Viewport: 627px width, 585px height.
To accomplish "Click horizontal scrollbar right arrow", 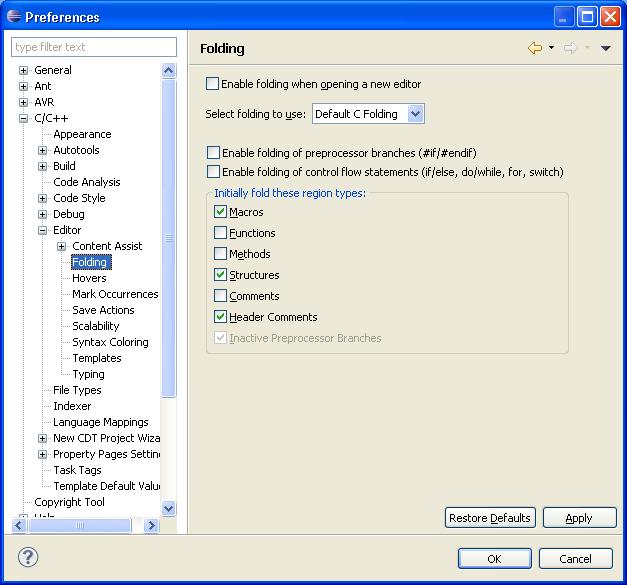I will pyautogui.click(x=151, y=525).
